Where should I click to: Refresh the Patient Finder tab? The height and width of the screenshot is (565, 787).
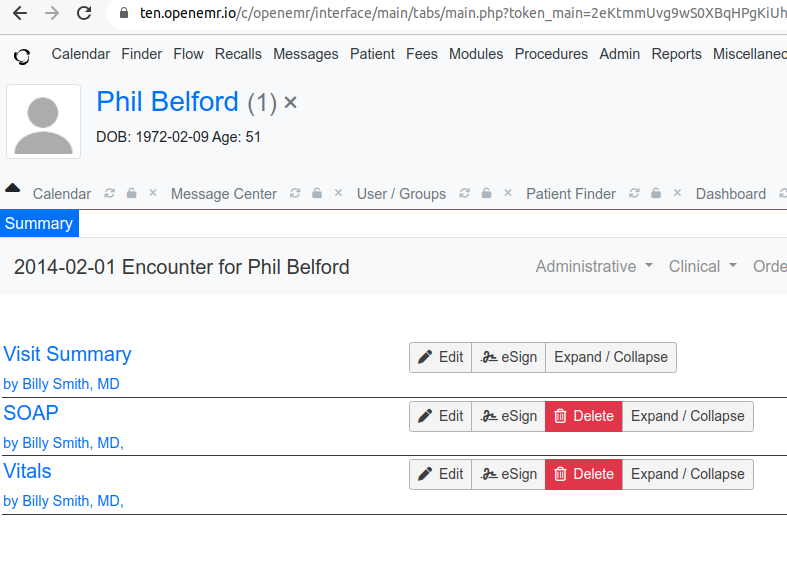(x=634, y=194)
